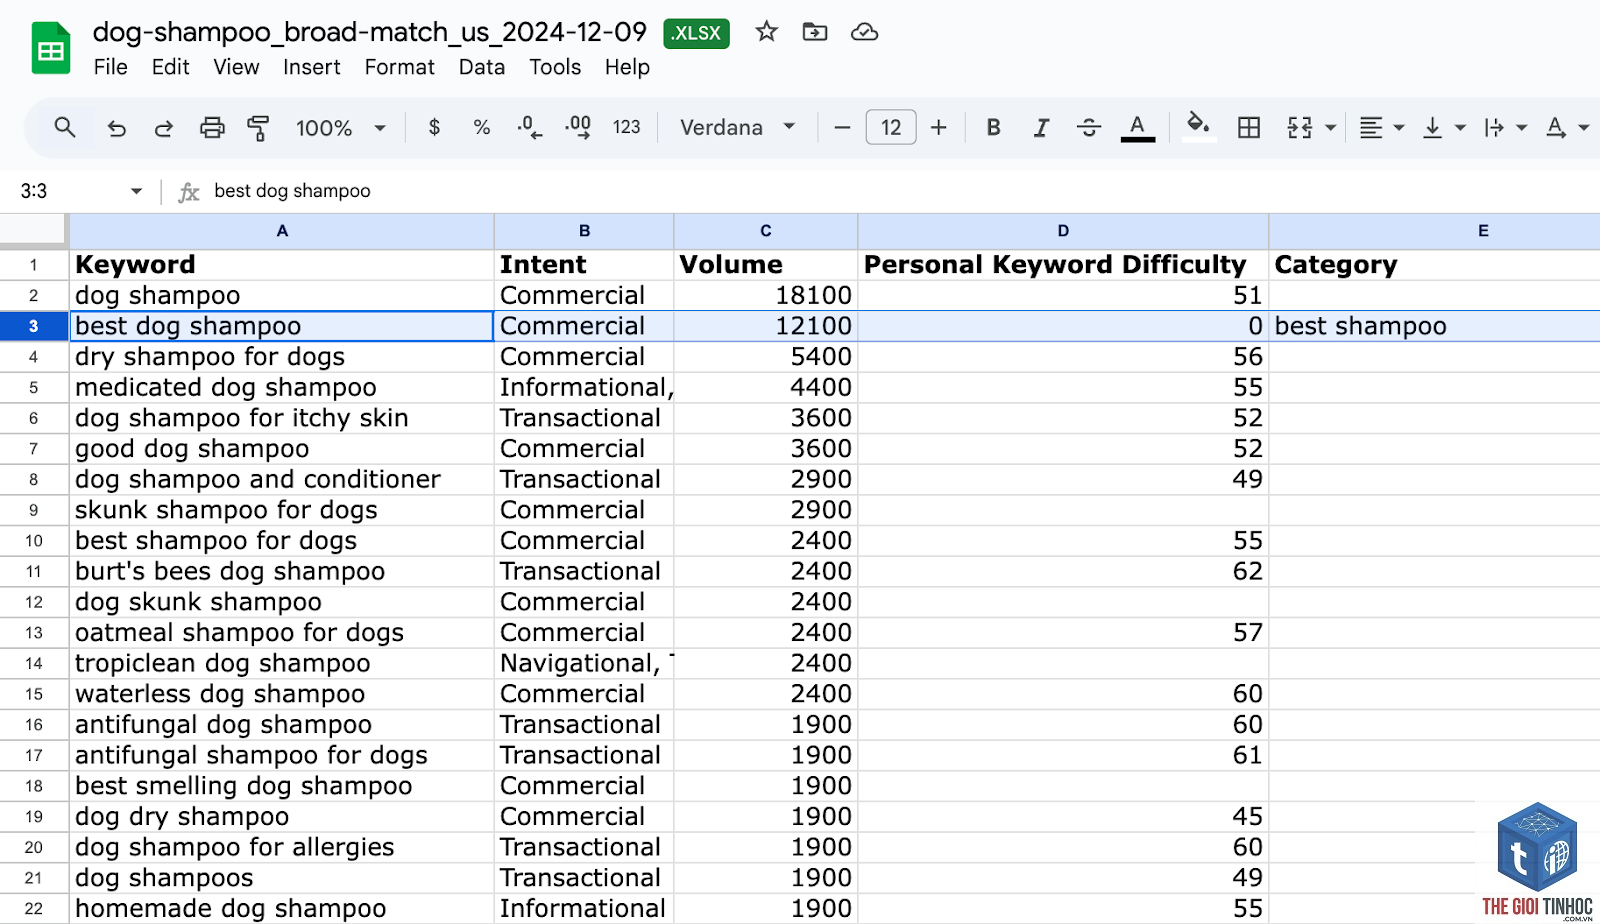Select cell 'homemade dog shampoo'
1600x924 pixels.
(282, 909)
